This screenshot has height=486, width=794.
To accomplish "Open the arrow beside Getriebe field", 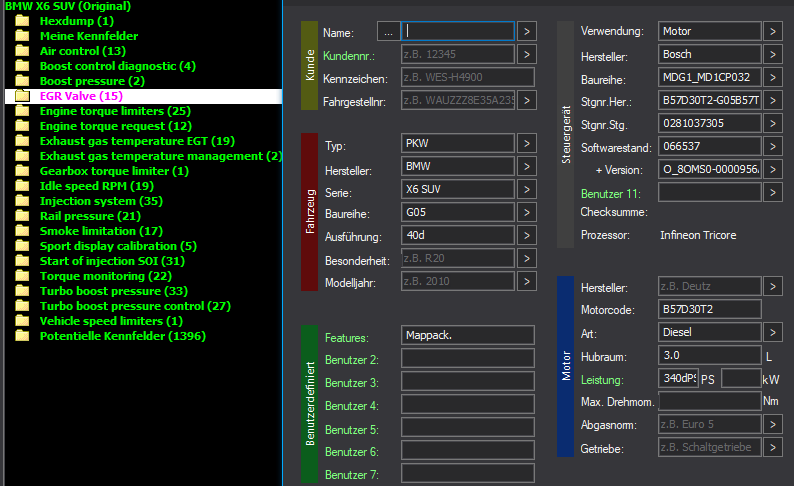I will (x=773, y=448).
